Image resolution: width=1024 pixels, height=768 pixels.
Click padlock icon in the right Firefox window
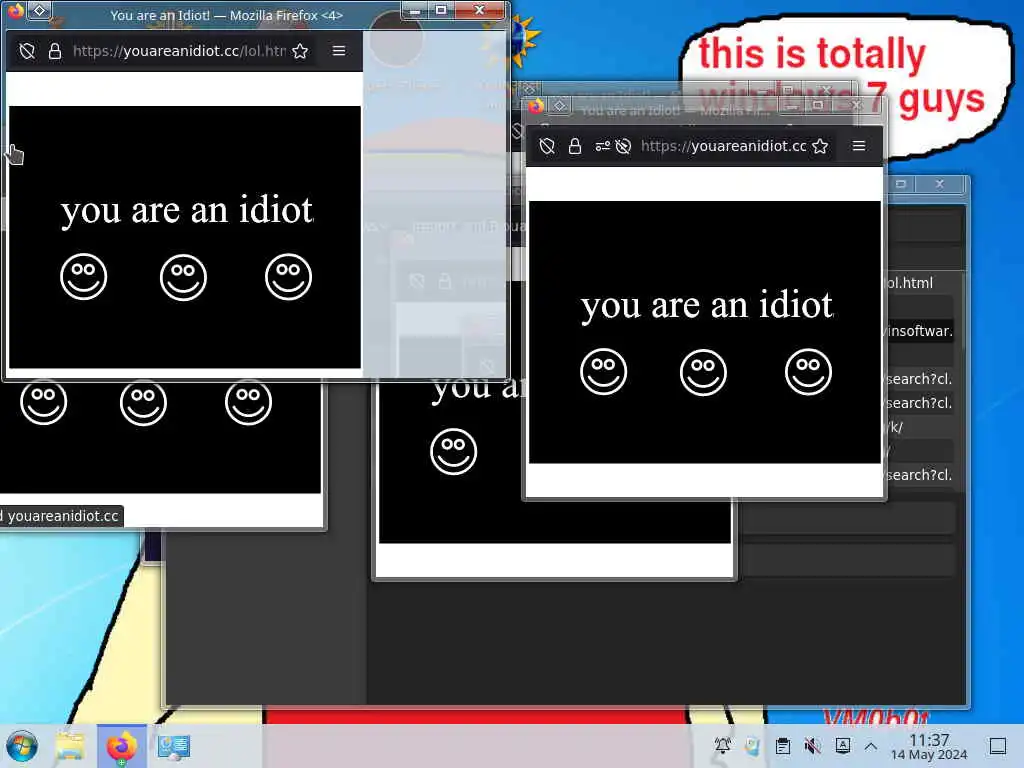point(575,146)
